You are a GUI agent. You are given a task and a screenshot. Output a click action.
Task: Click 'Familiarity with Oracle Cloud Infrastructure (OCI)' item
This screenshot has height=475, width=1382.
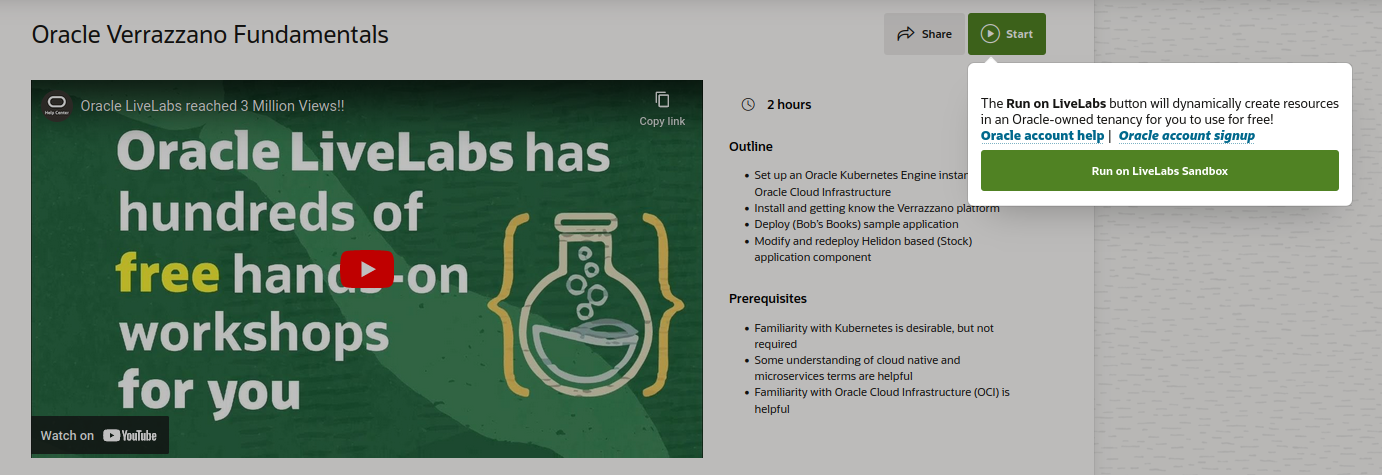(882, 400)
